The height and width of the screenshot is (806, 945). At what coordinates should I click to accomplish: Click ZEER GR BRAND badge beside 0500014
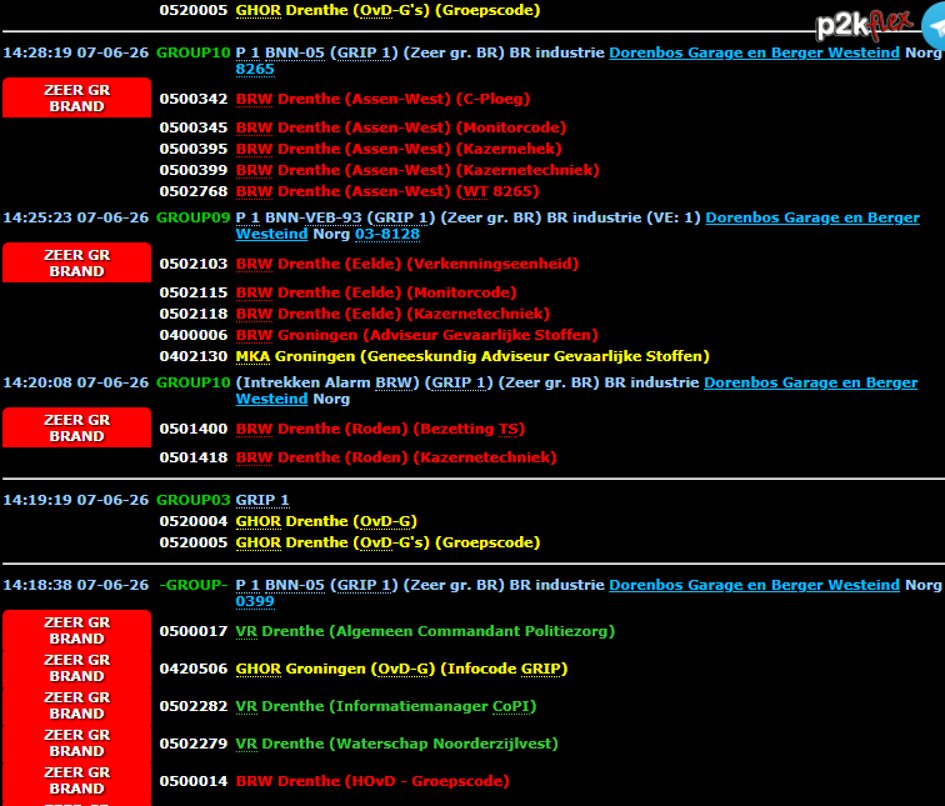tap(77, 780)
